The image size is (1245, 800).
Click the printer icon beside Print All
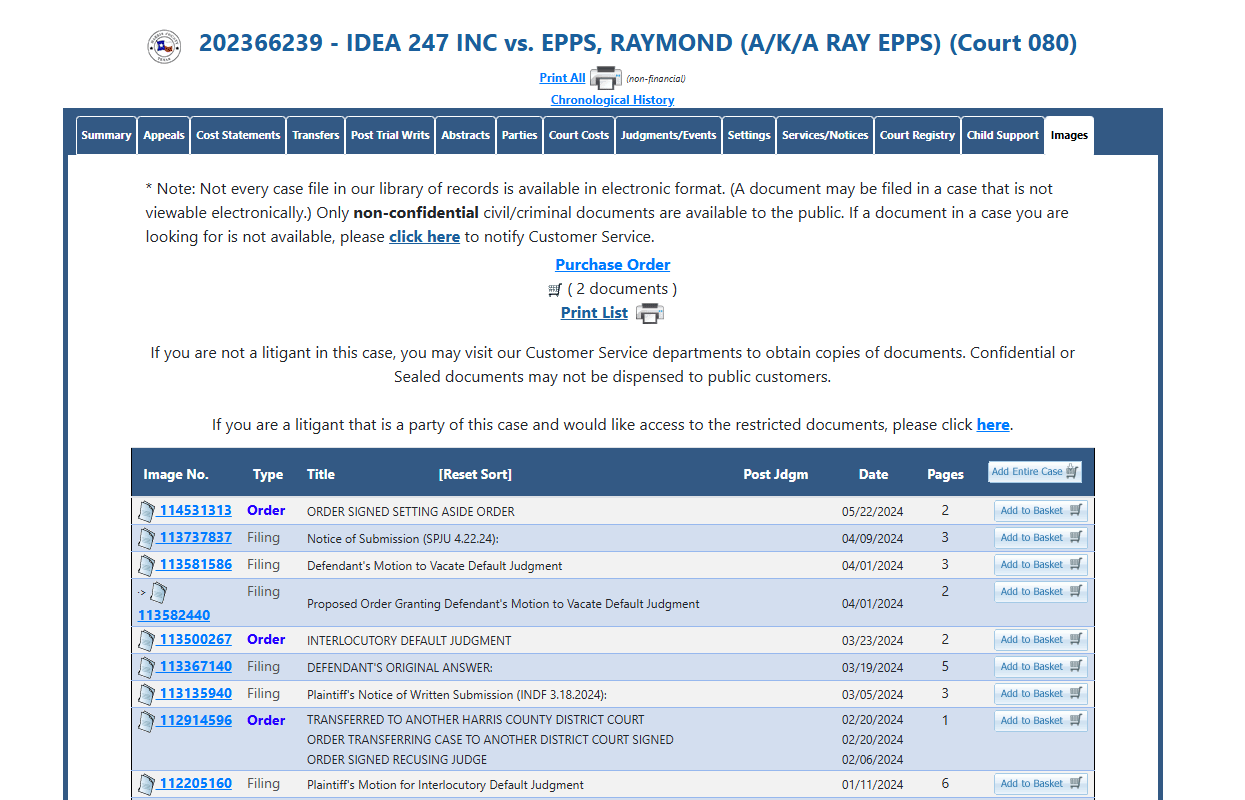(x=606, y=78)
